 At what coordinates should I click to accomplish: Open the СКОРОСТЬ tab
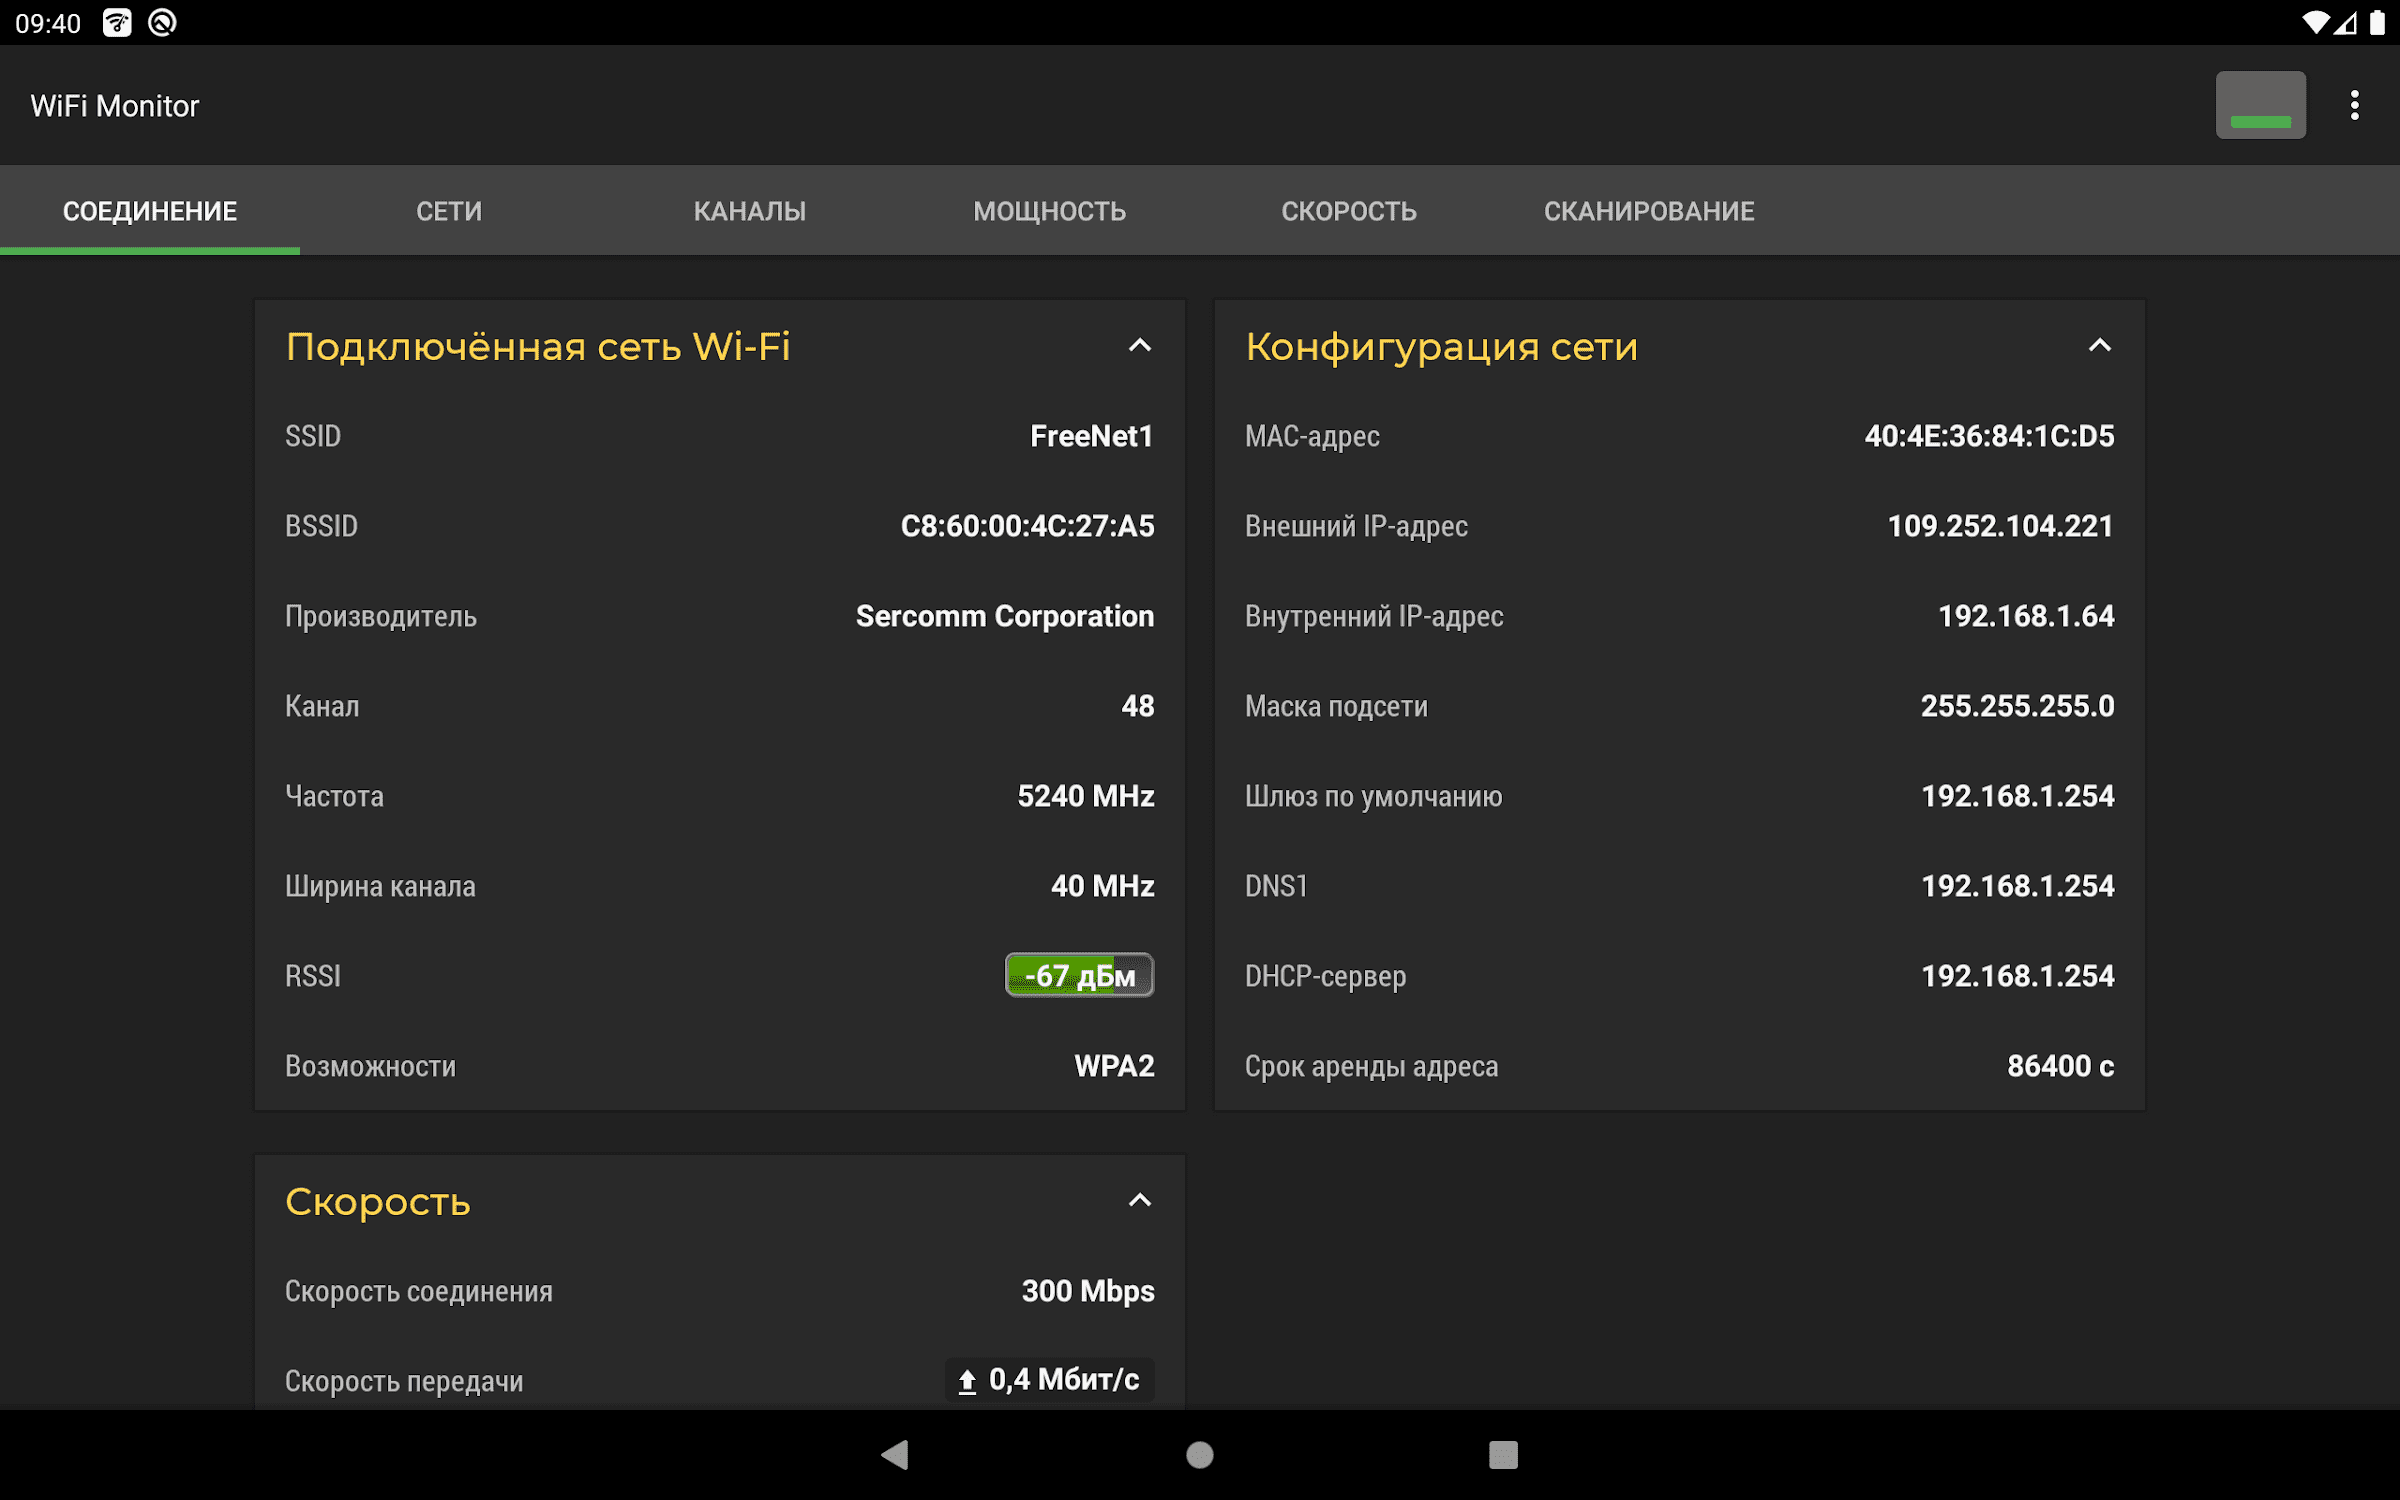pyautogui.click(x=1348, y=211)
